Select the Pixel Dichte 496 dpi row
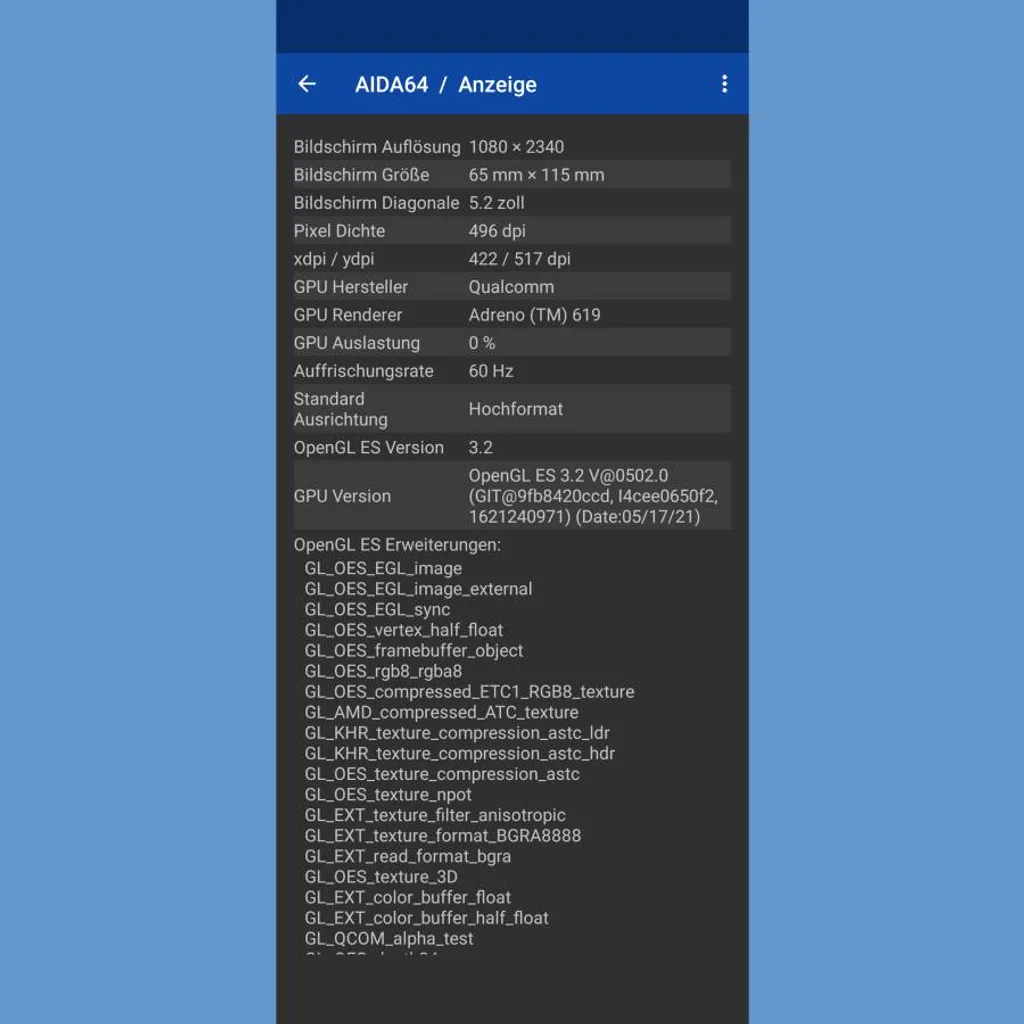Screen dimensions: 1024x1024 click(x=512, y=231)
